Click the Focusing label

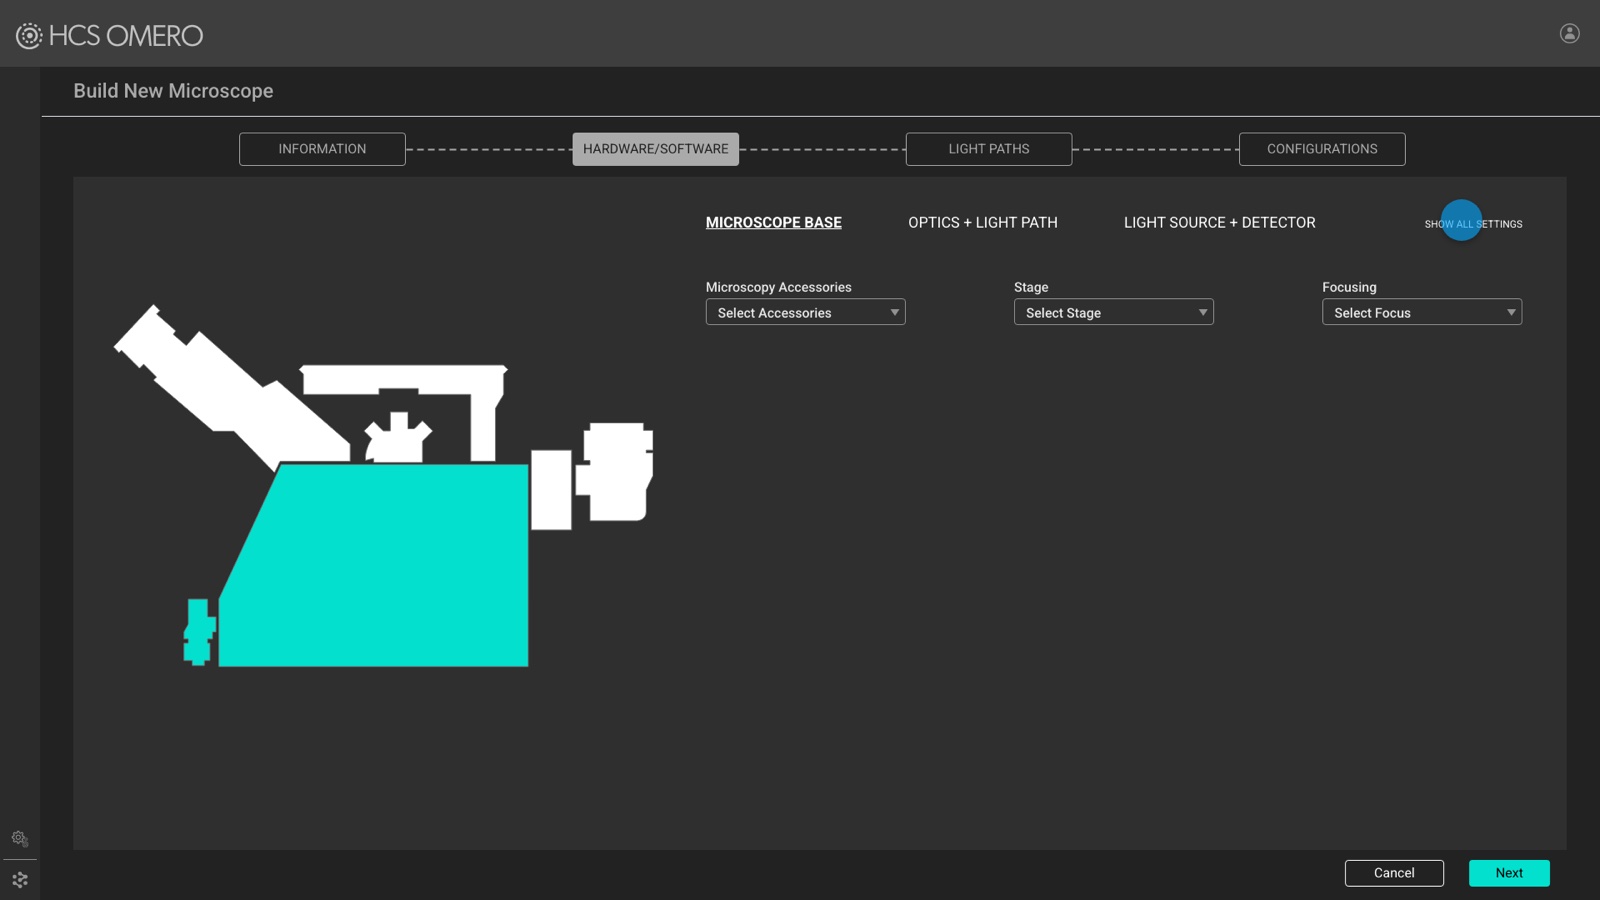[x=1349, y=287]
